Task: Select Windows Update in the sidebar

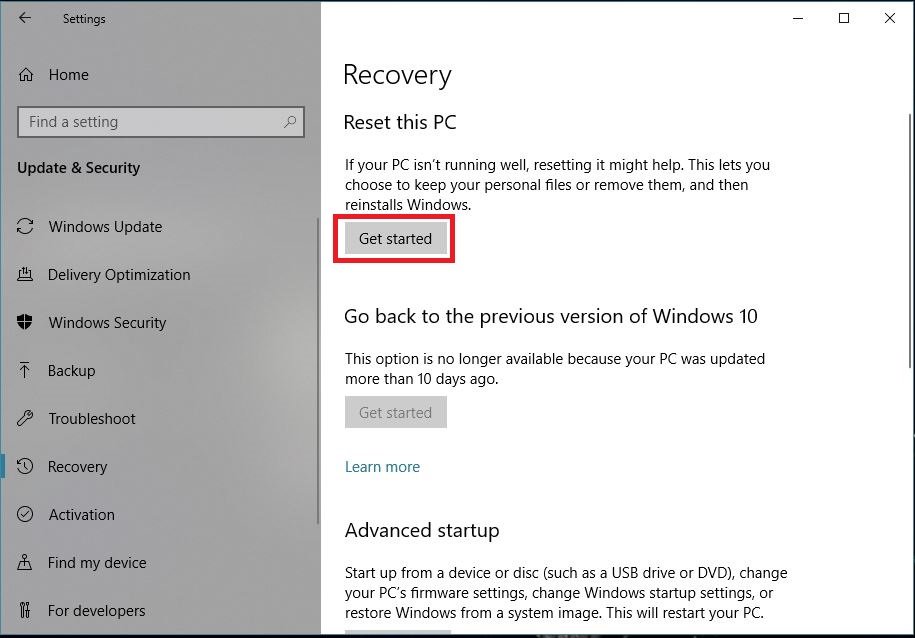Action: coord(105,227)
